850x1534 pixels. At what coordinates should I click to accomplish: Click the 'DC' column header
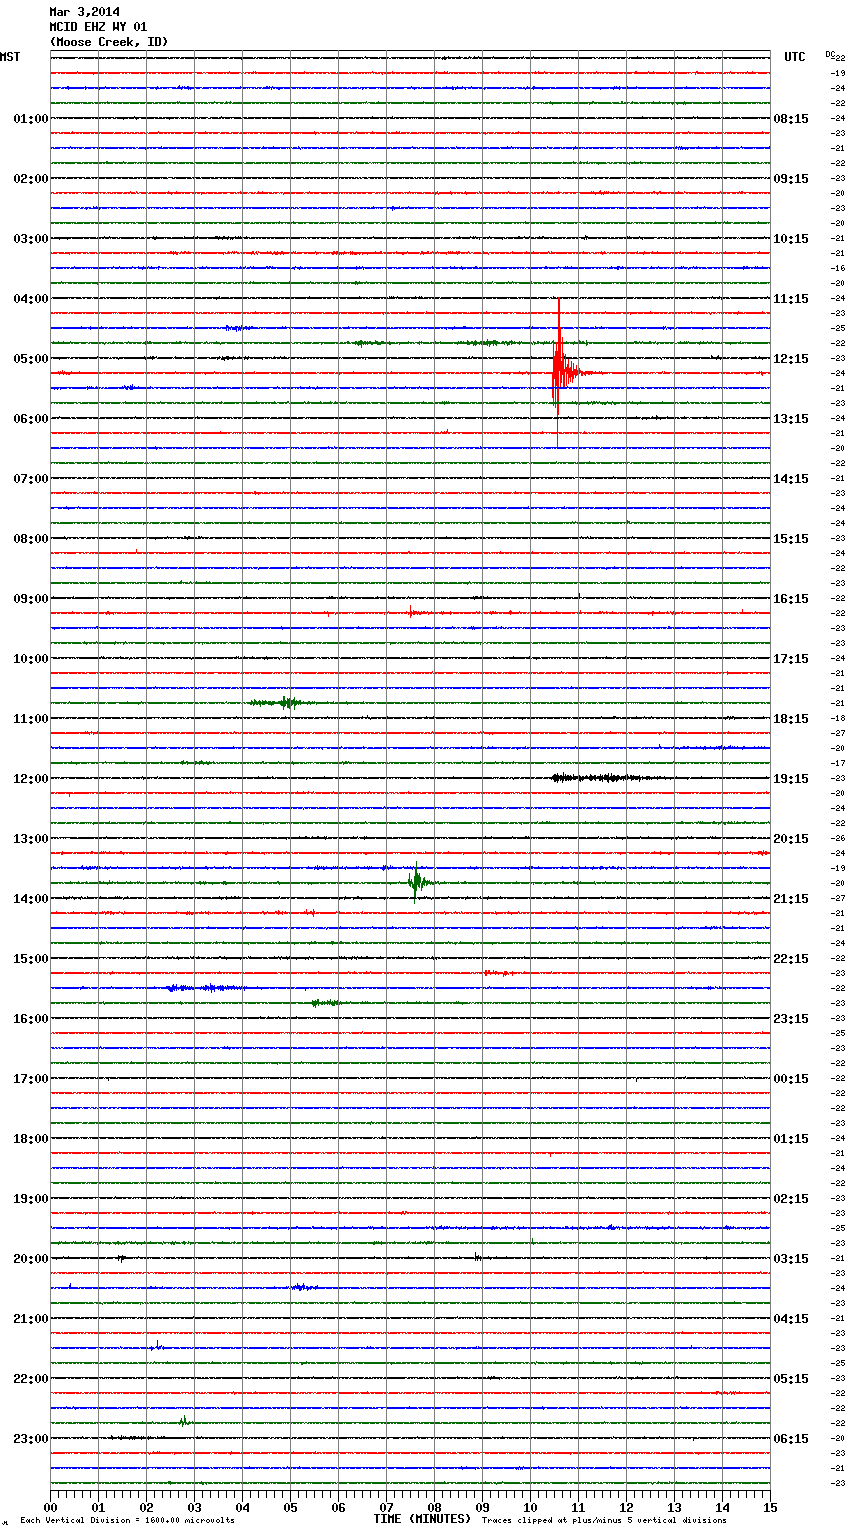(x=829, y=54)
